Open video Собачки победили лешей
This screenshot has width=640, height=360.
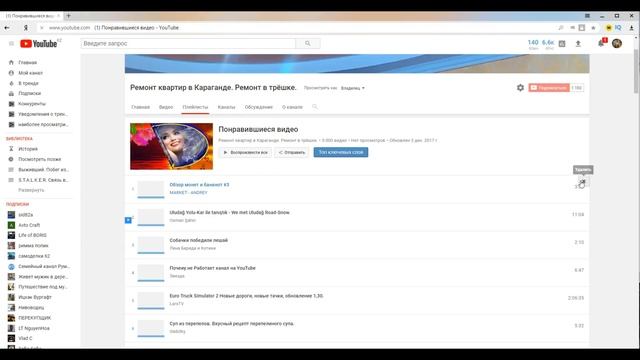[x=198, y=240]
